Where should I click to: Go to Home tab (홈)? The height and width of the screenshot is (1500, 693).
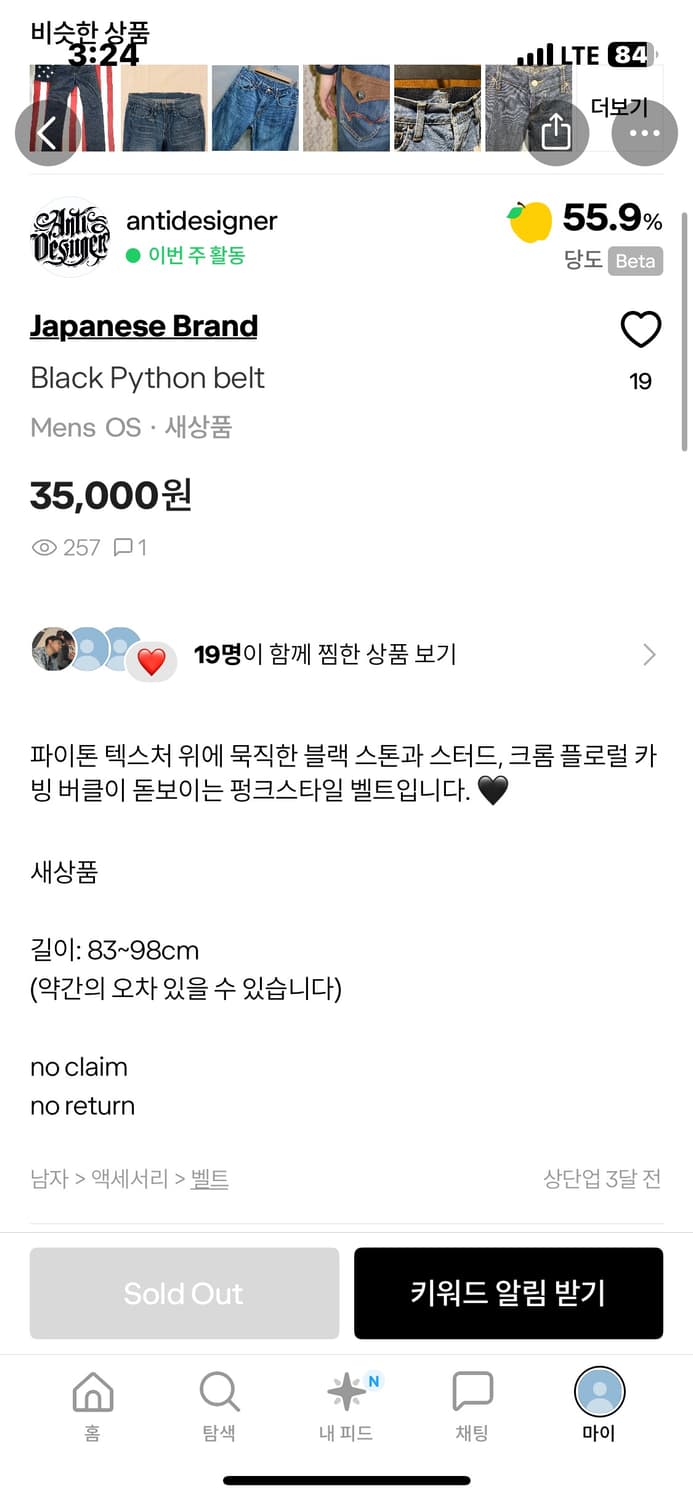point(92,1405)
